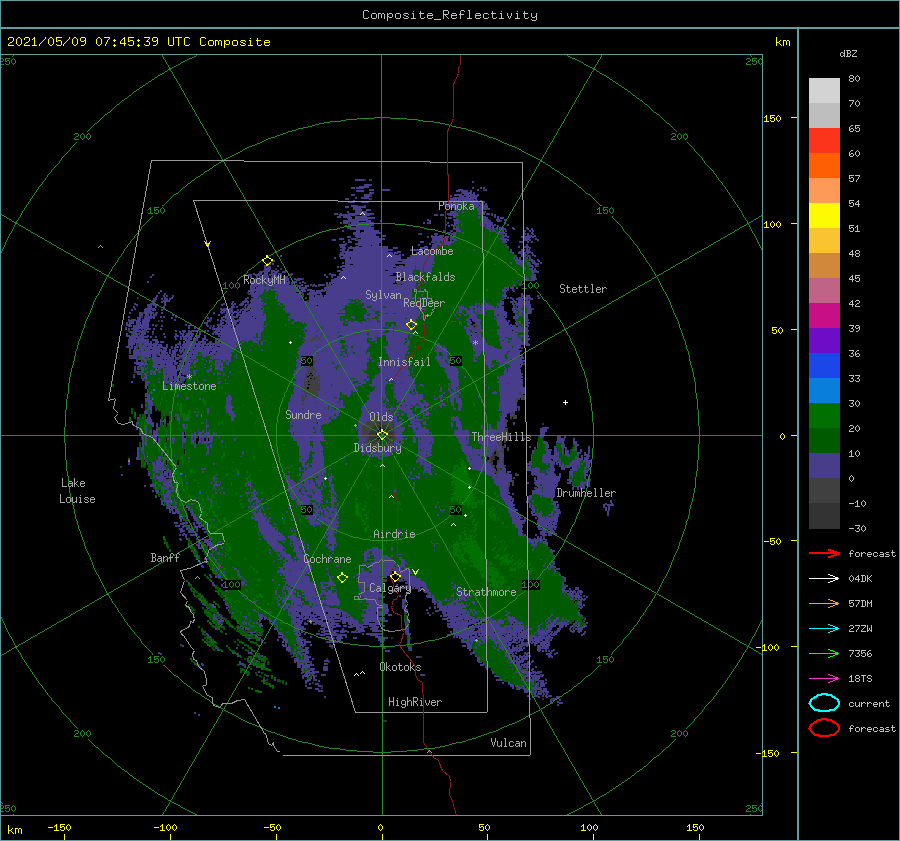Screen dimensions: 900x841
Task: Click the Cochrane town label
Action: tap(328, 559)
